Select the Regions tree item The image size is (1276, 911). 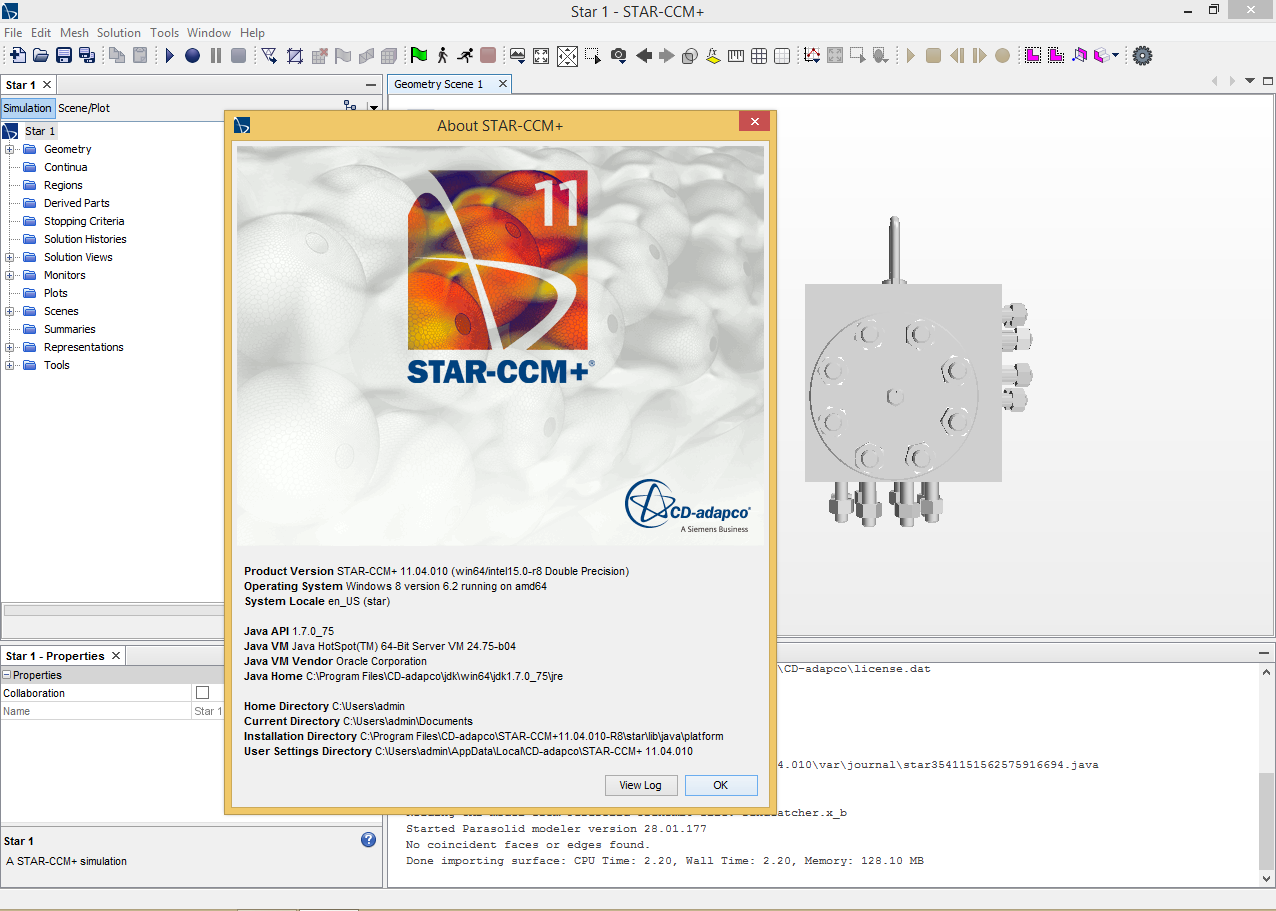pos(63,185)
